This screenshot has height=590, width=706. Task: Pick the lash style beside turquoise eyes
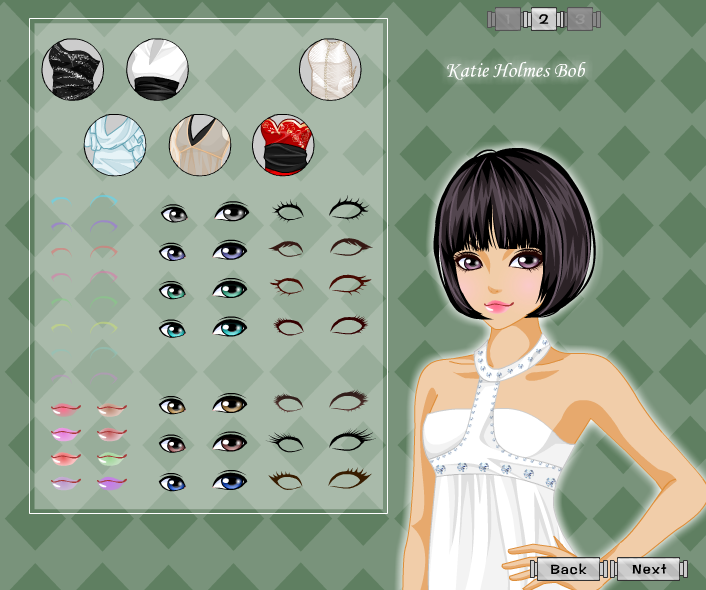tap(321, 325)
